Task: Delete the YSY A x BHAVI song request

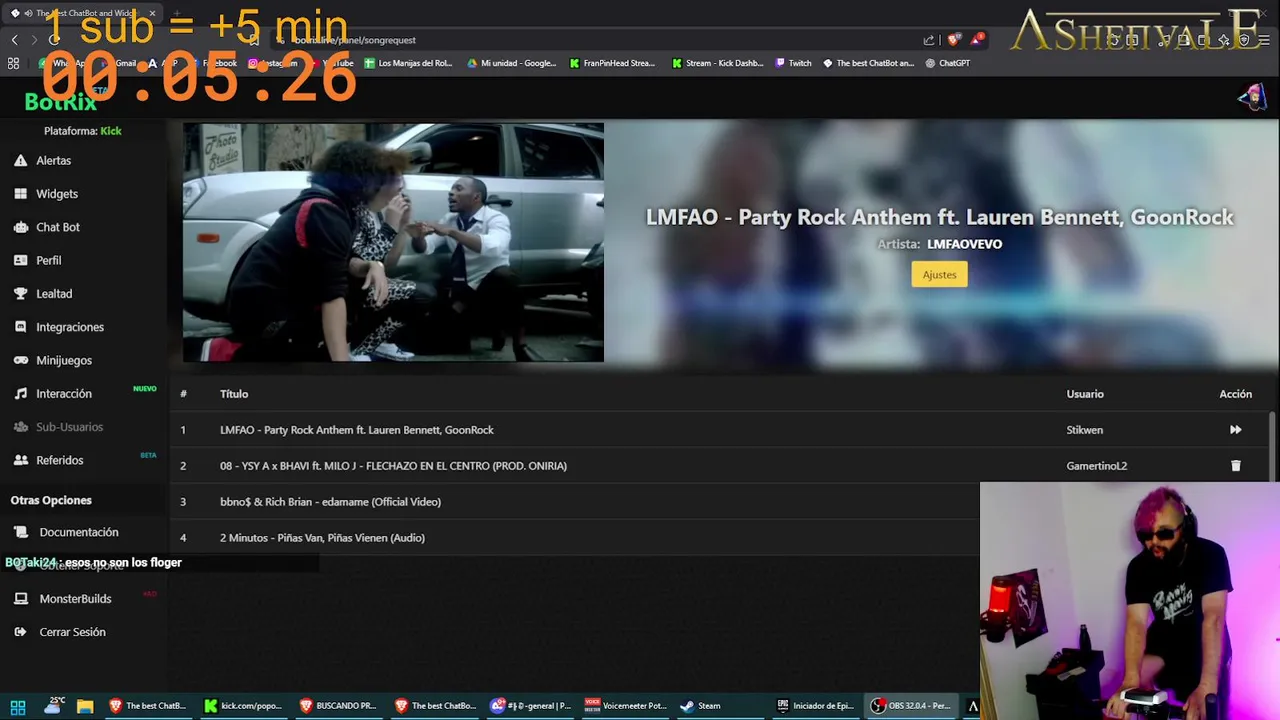Action: (x=1235, y=466)
